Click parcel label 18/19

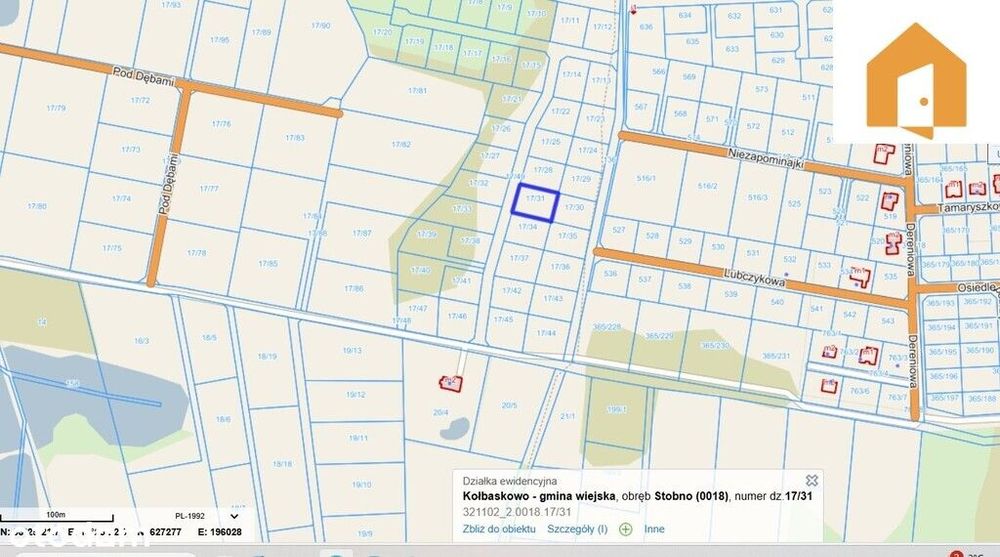coord(267,356)
